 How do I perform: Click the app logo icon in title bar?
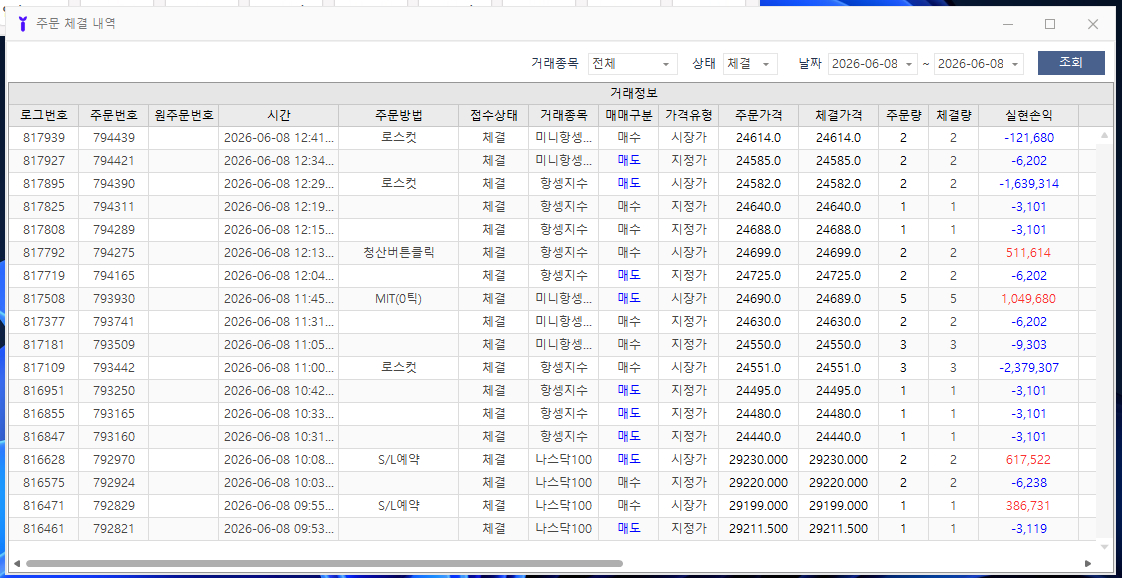pyautogui.click(x=22, y=24)
